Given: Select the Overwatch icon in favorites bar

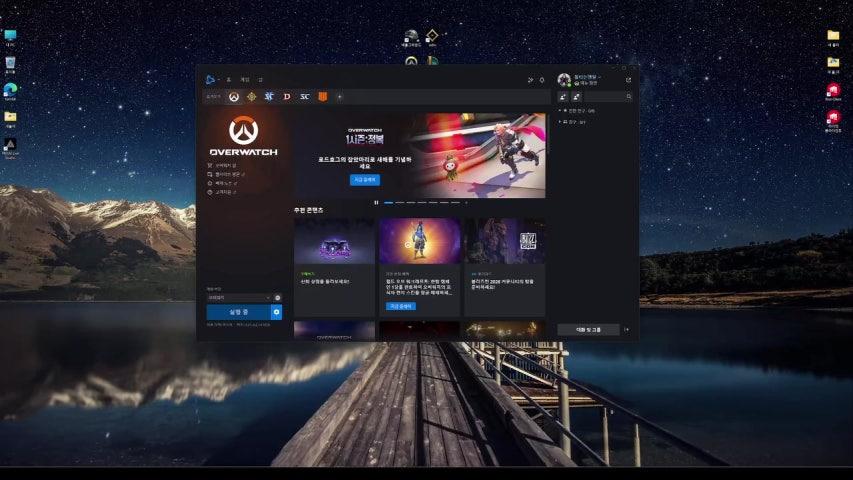Looking at the screenshot, I should 234,97.
